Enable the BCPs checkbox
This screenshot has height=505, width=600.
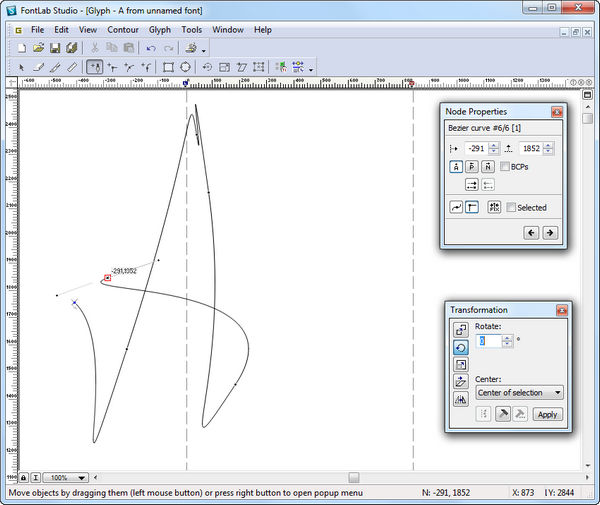(505, 167)
